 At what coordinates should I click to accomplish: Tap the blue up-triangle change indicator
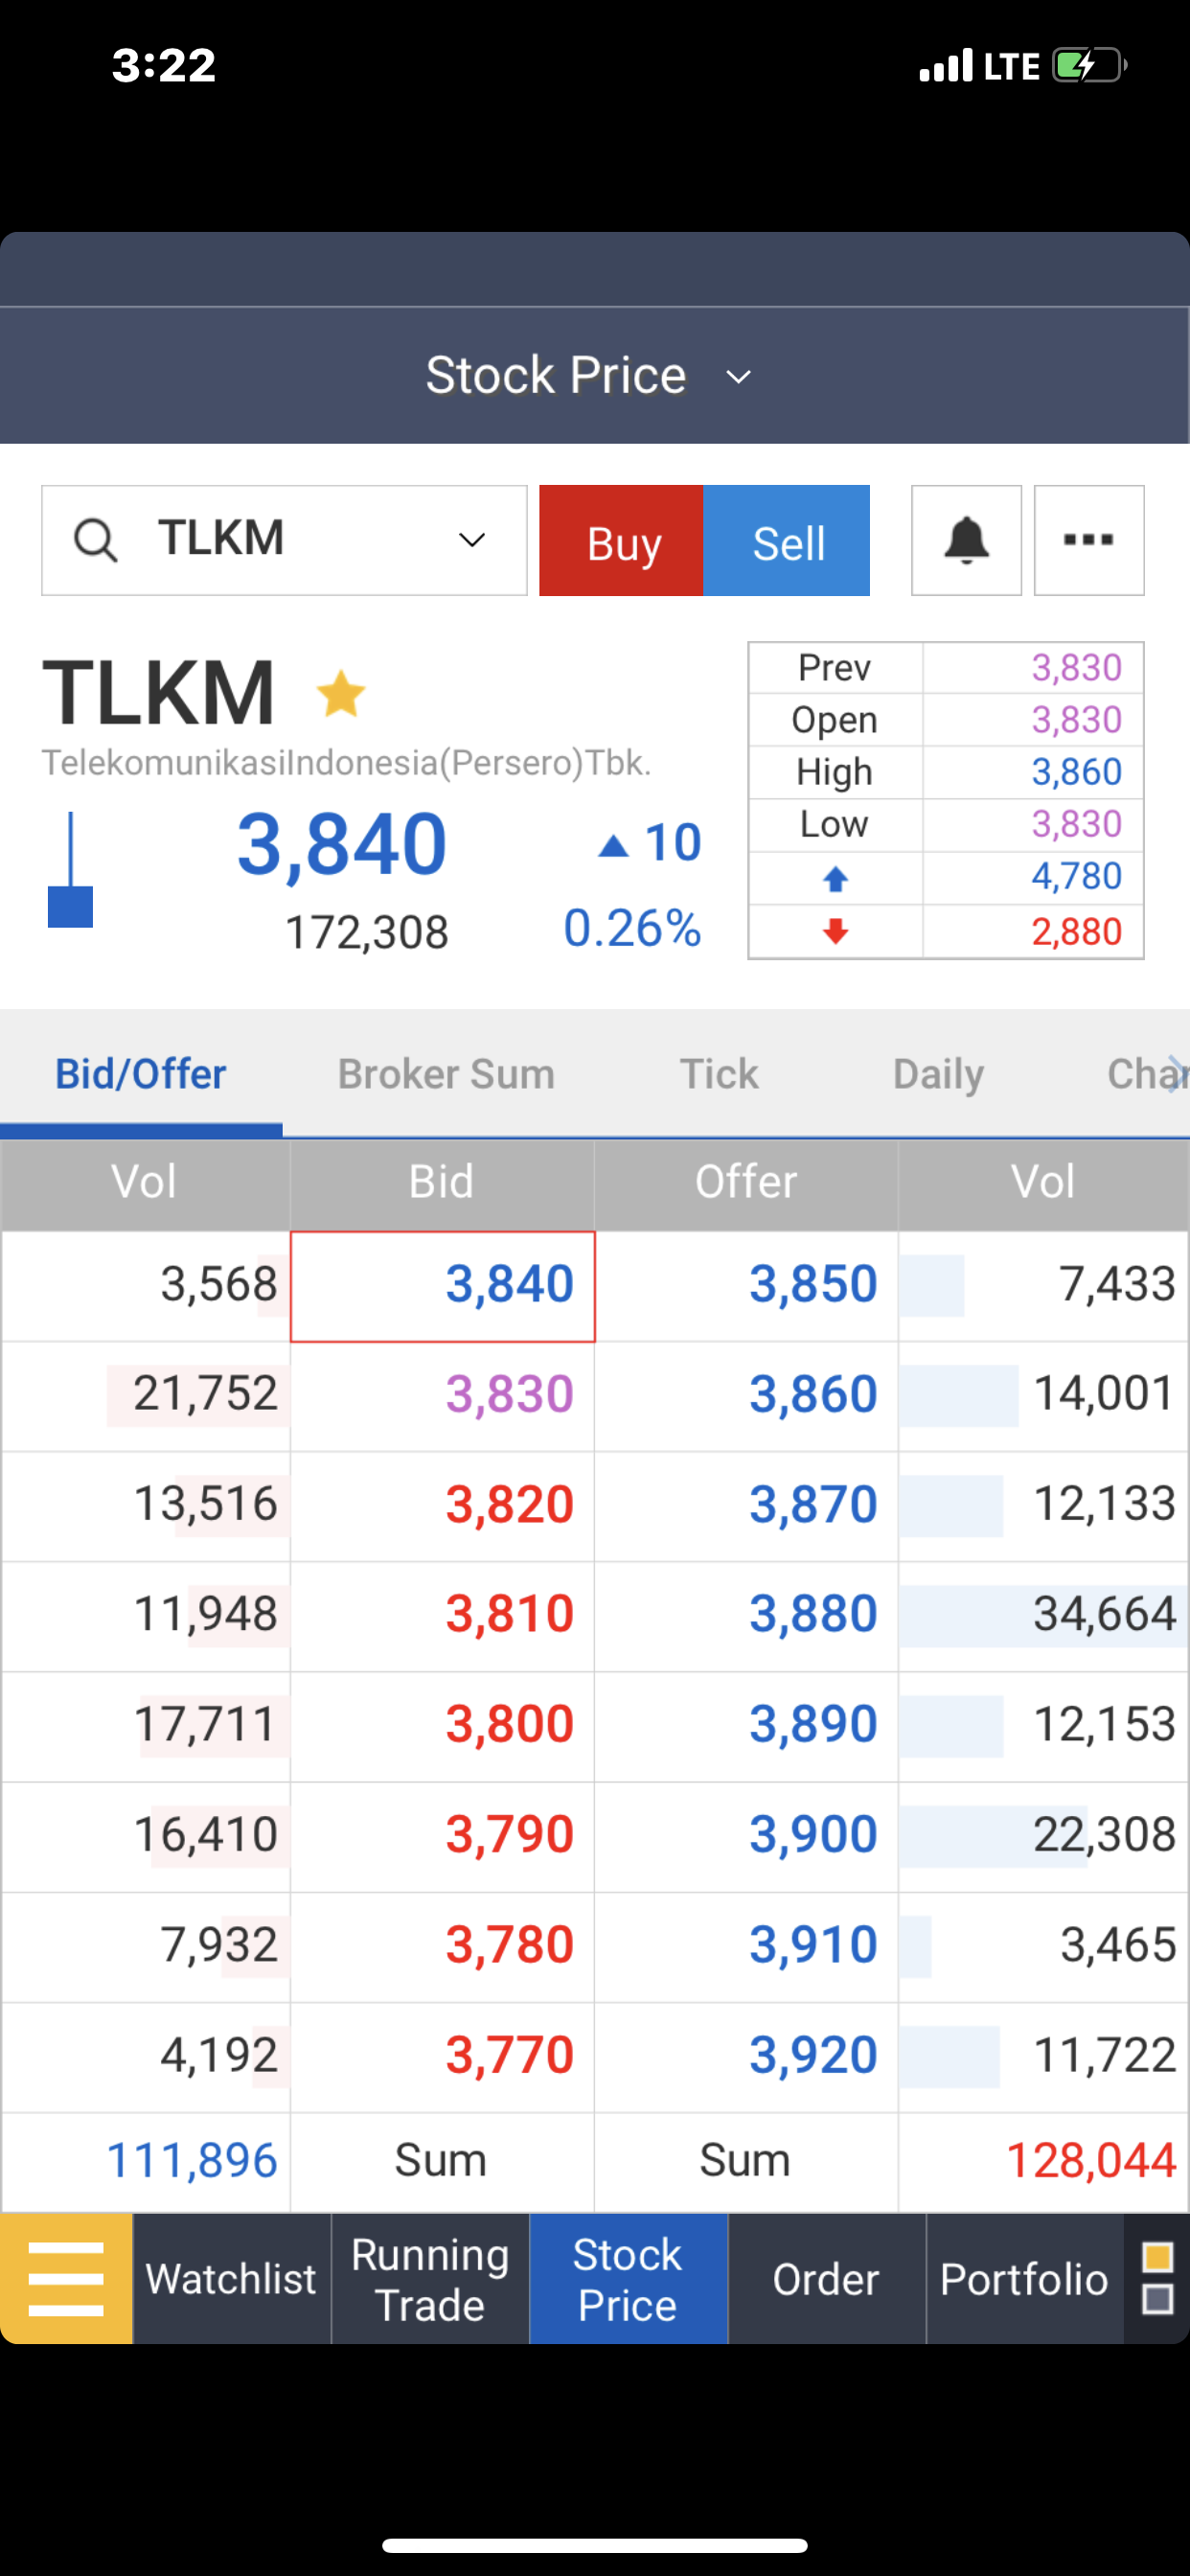pyautogui.click(x=613, y=847)
